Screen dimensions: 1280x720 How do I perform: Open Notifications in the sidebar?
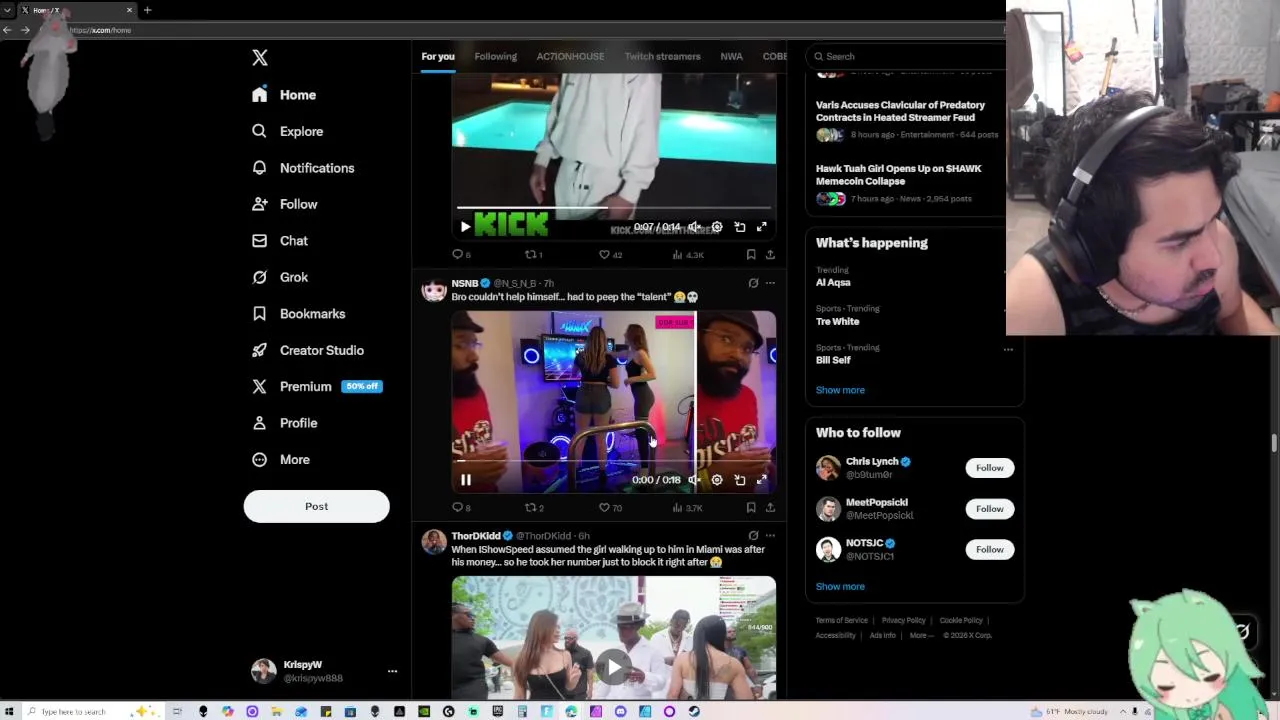click(303, 168)
